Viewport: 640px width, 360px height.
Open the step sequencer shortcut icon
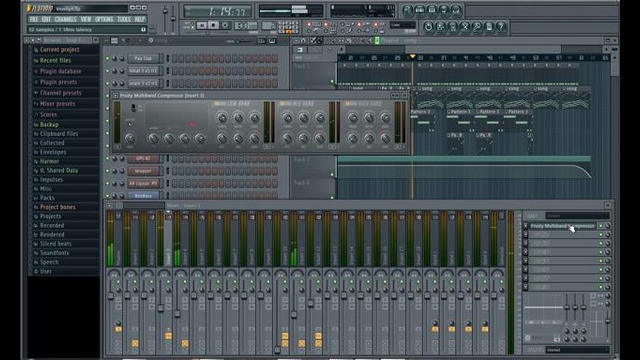pyautogui.click(x=420, y=9)
